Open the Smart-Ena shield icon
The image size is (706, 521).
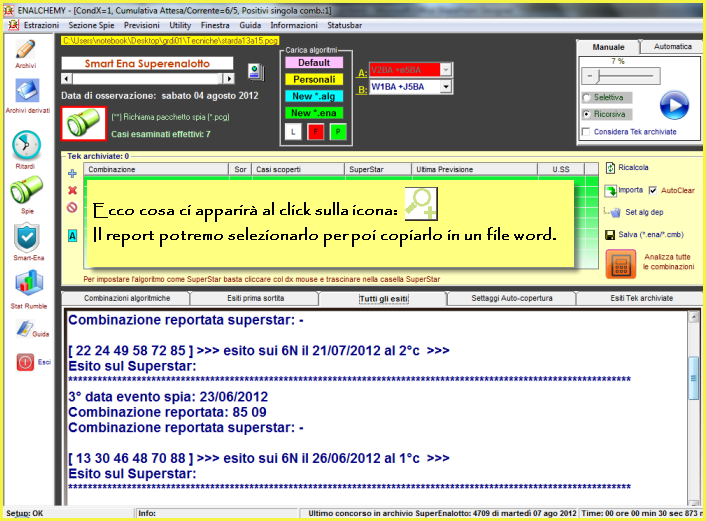[x=27, y=237]
